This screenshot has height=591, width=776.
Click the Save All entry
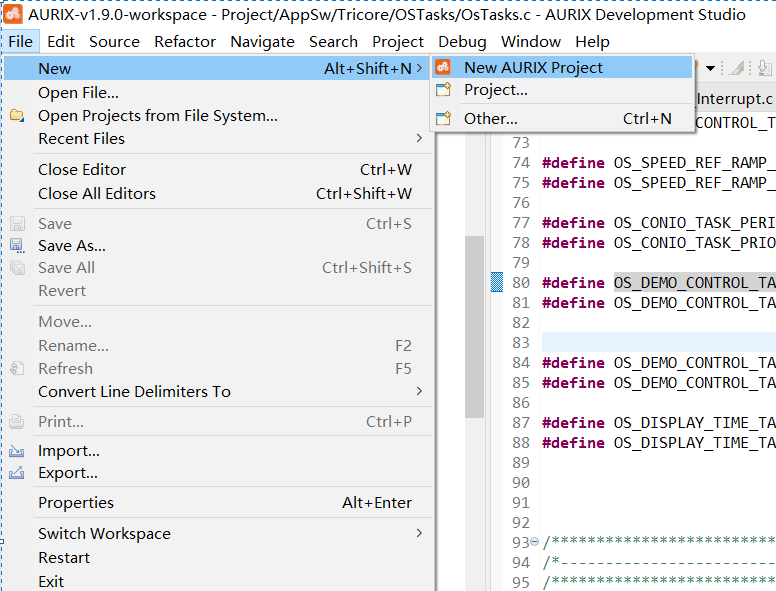218,268
